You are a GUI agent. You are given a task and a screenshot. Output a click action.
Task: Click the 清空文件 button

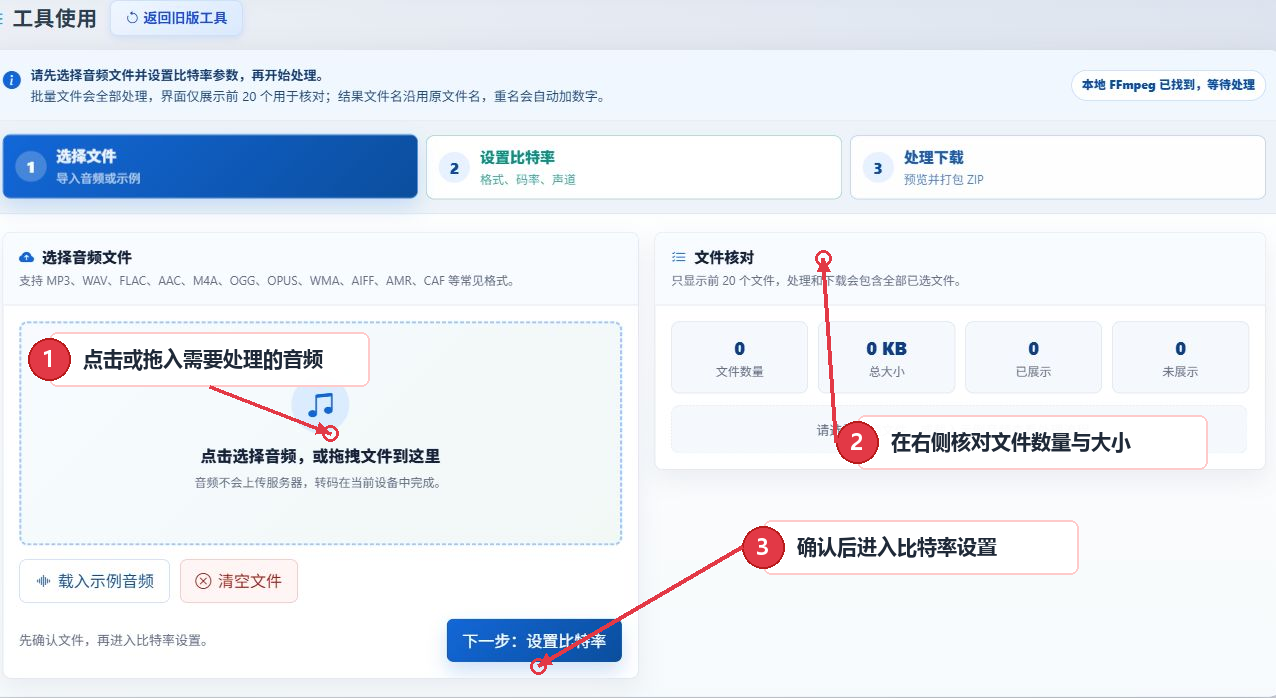tap(239, 581)
